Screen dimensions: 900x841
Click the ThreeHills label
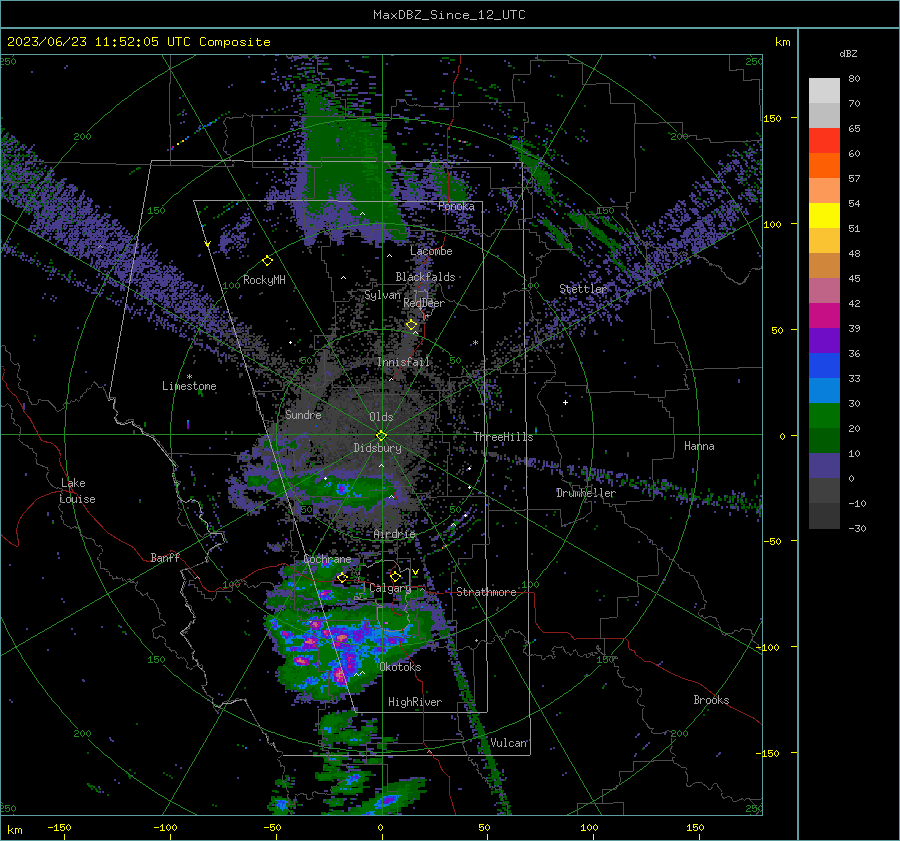coord(503,437)
